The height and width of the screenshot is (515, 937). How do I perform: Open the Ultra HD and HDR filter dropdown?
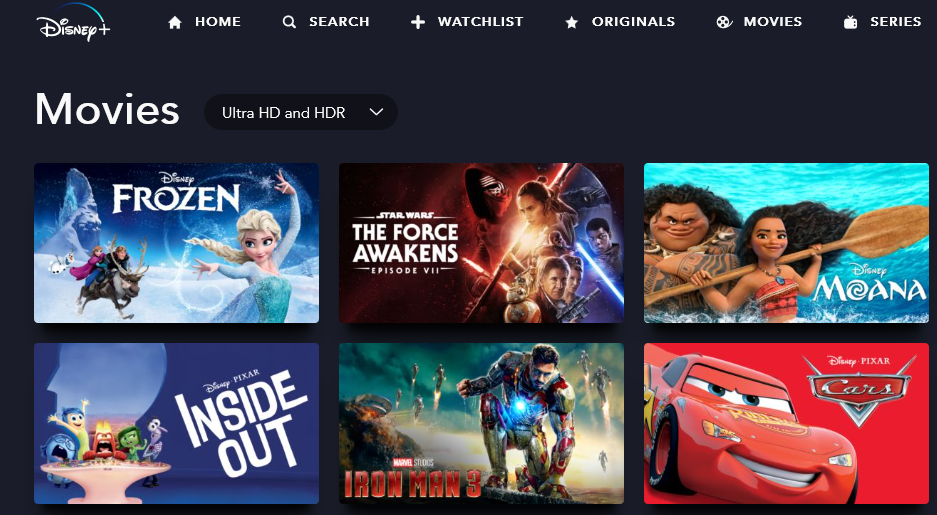tap(301, 112)
